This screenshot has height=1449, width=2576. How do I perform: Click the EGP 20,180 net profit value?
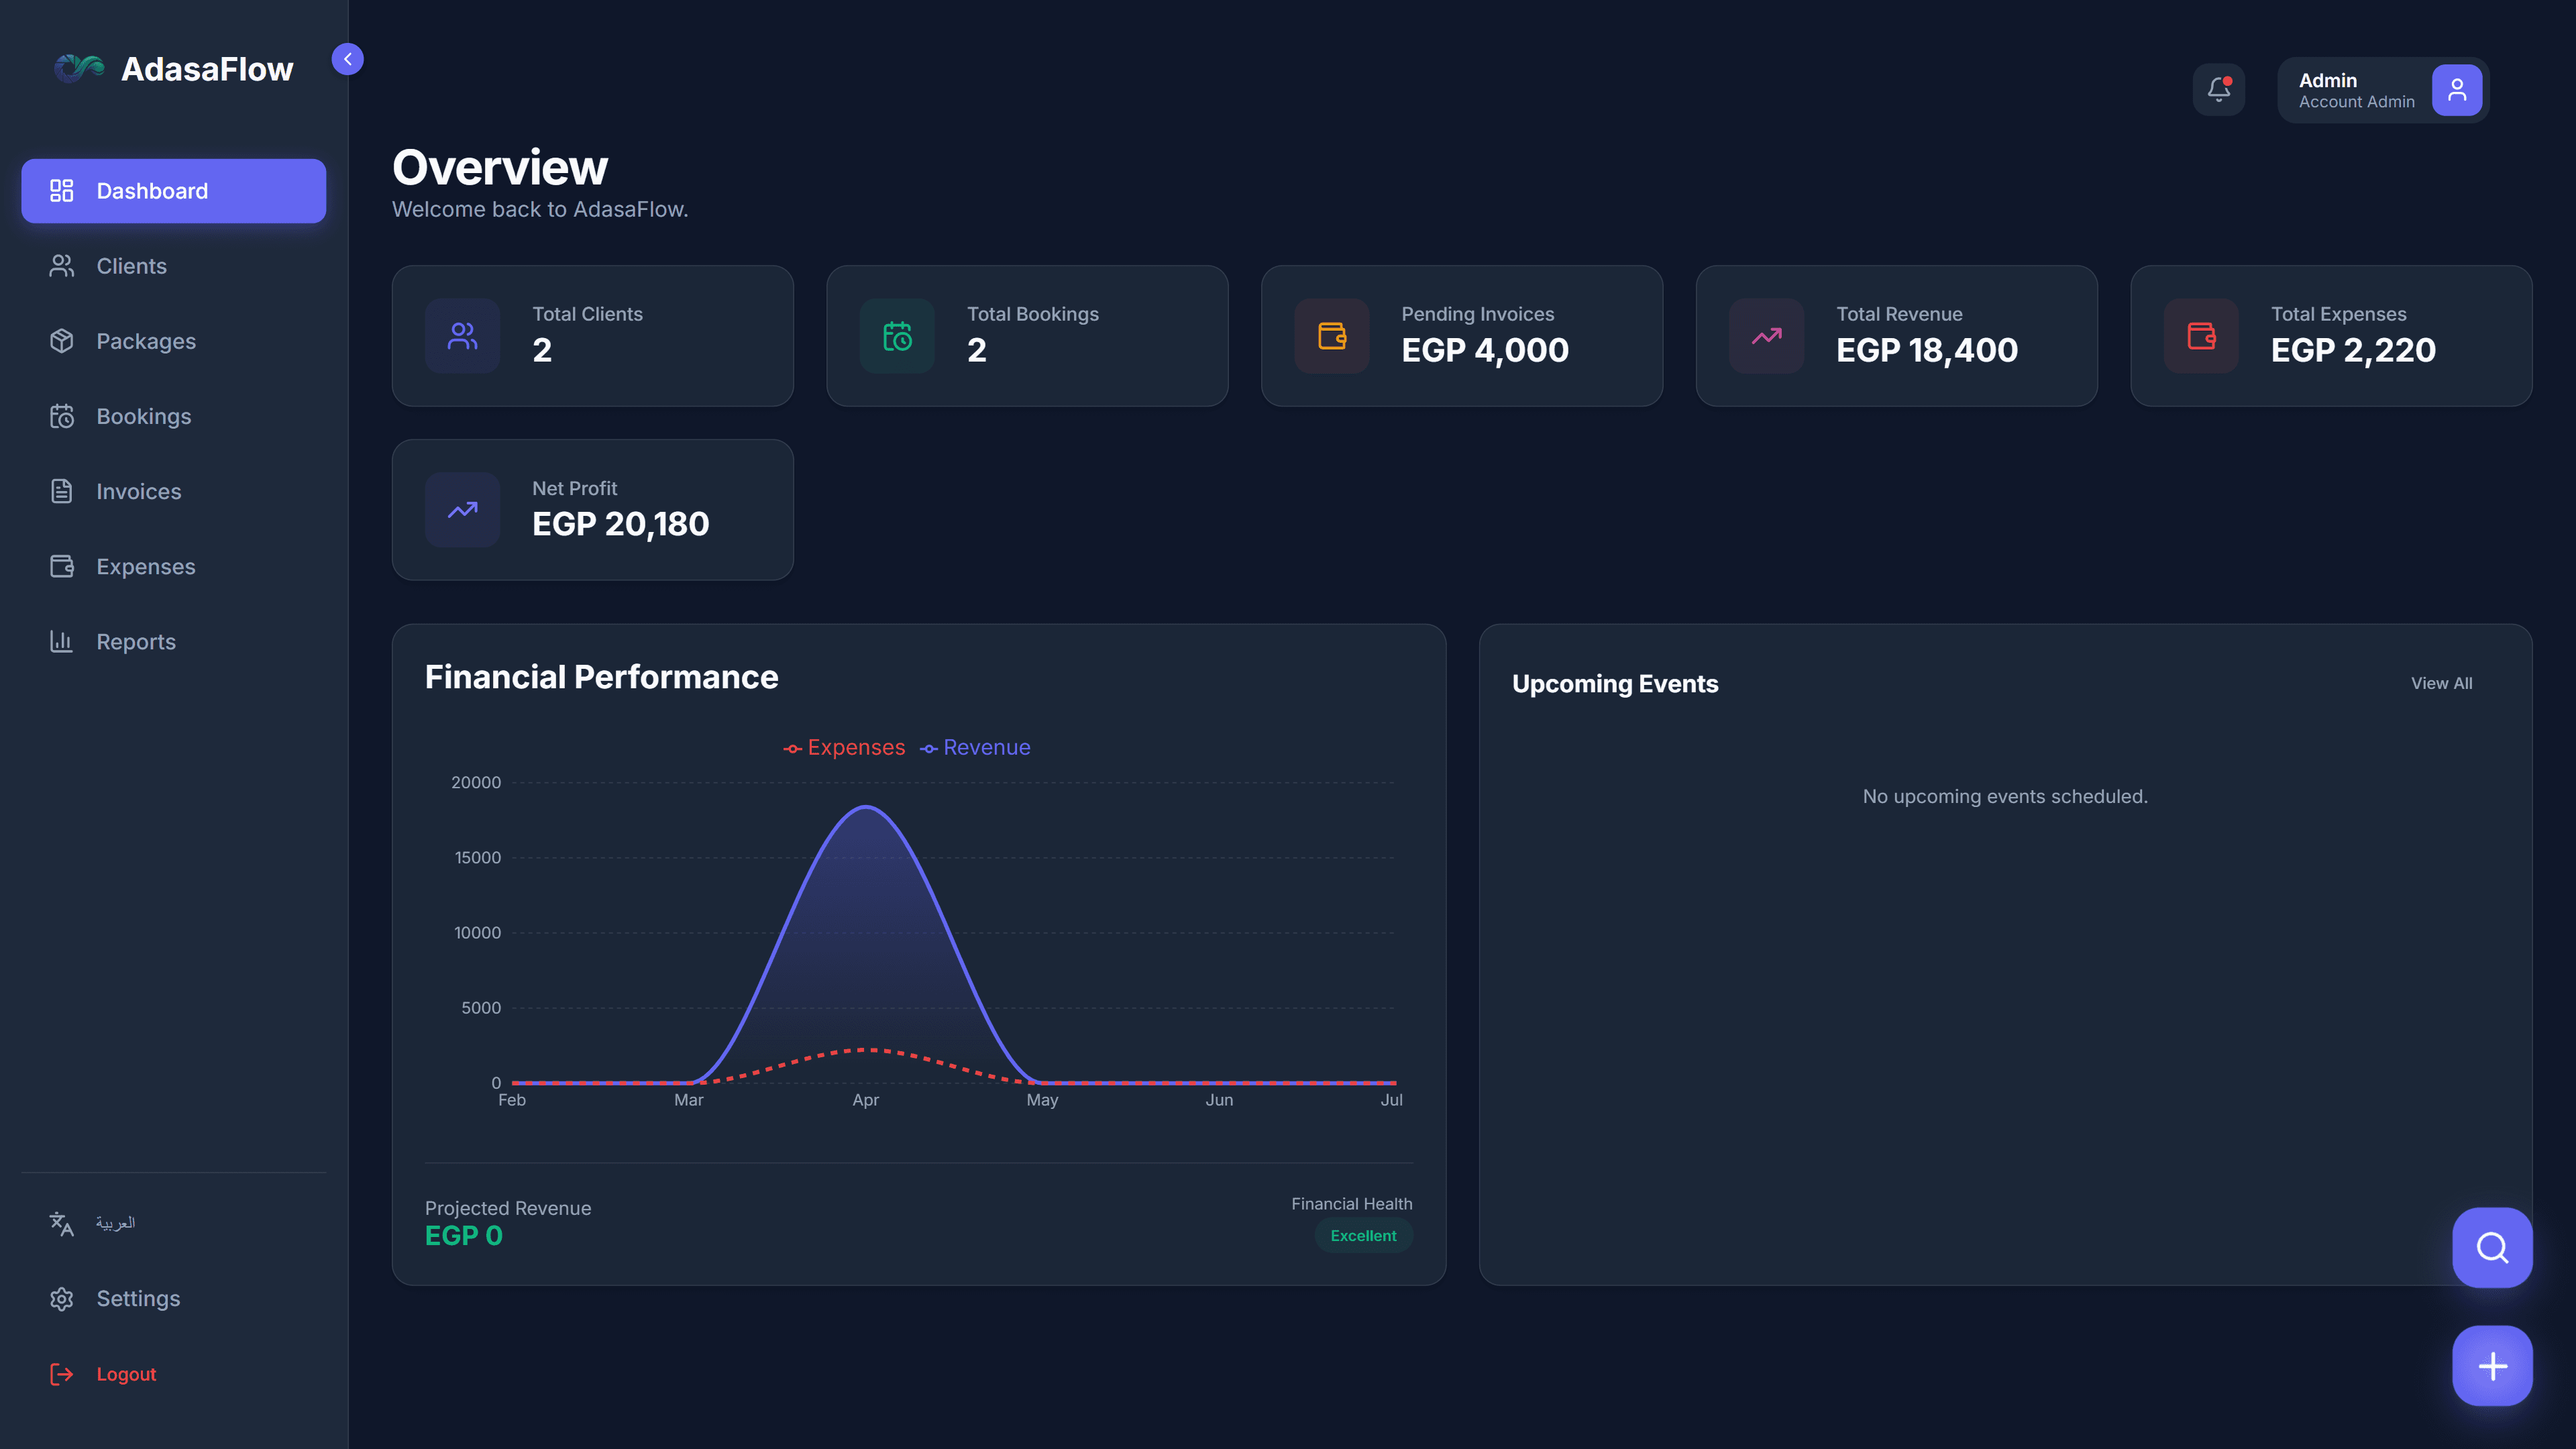(620, 524)
